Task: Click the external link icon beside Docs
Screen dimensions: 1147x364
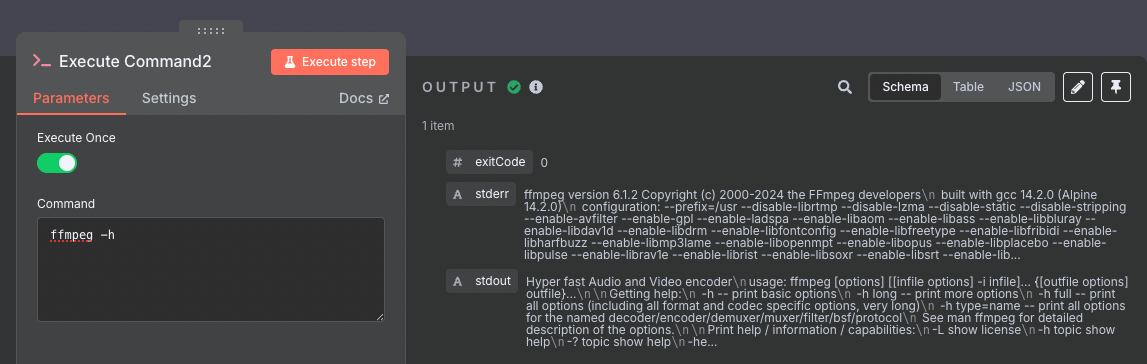Action: click(383, 99)
